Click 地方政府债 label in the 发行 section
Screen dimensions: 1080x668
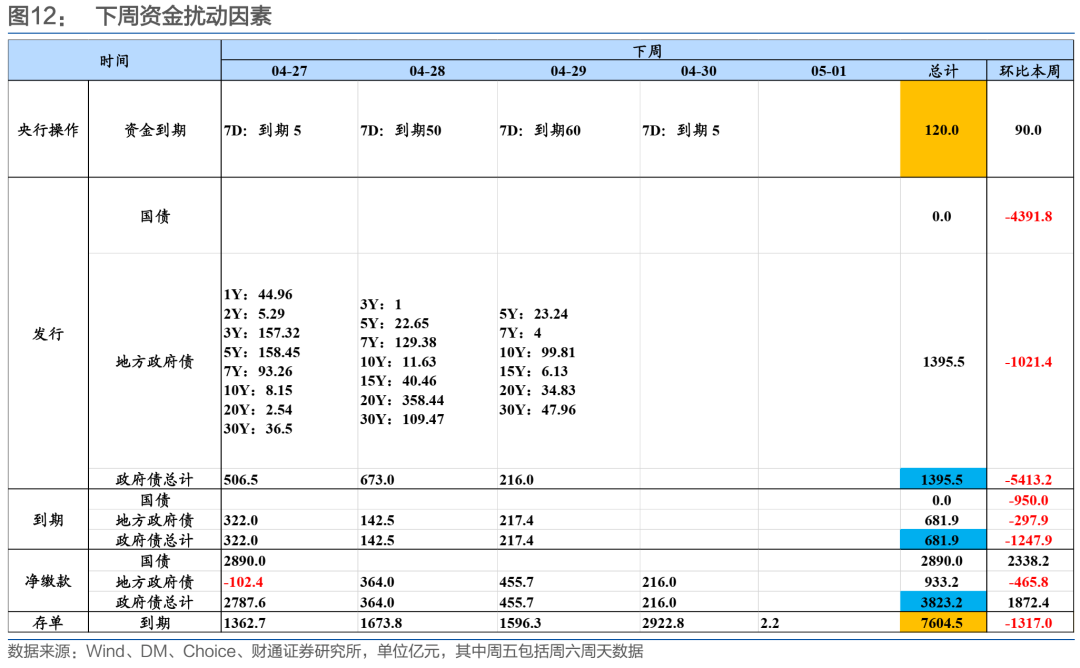click(x=155, y=362)
